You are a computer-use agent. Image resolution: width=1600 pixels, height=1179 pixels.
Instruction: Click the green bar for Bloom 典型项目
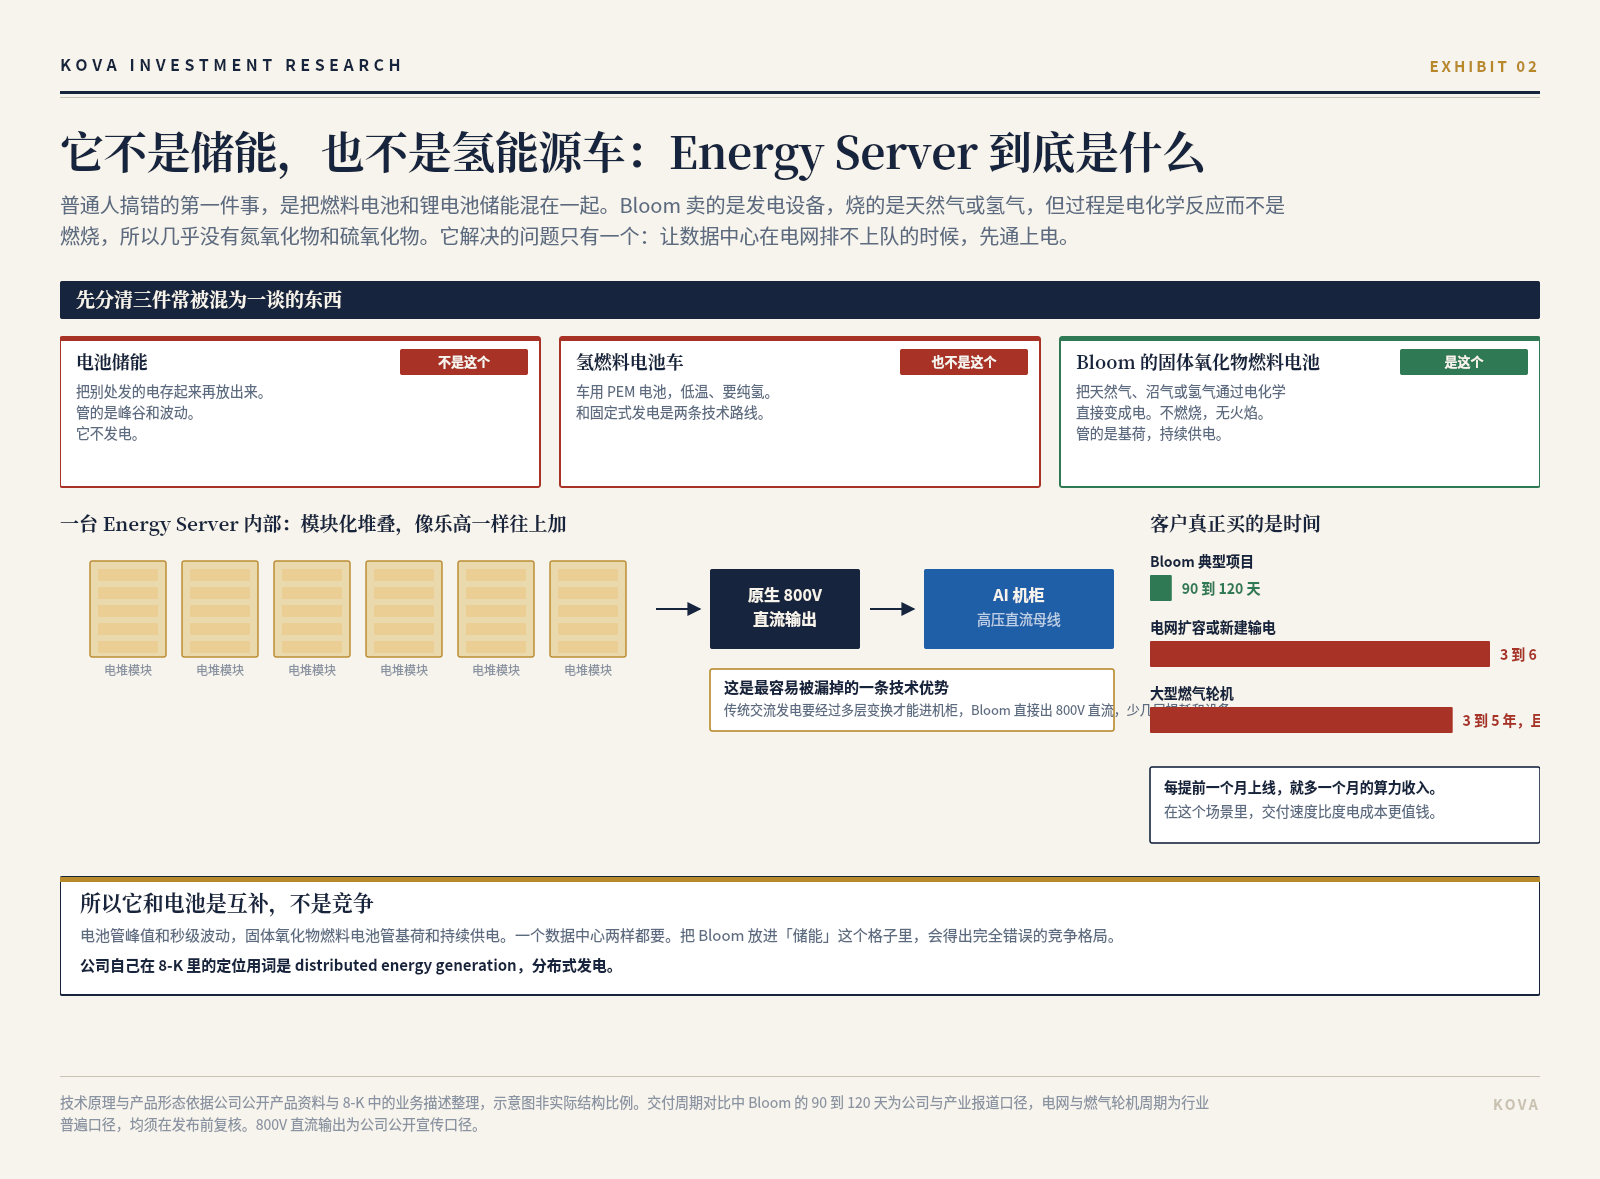pos(1161,588)
